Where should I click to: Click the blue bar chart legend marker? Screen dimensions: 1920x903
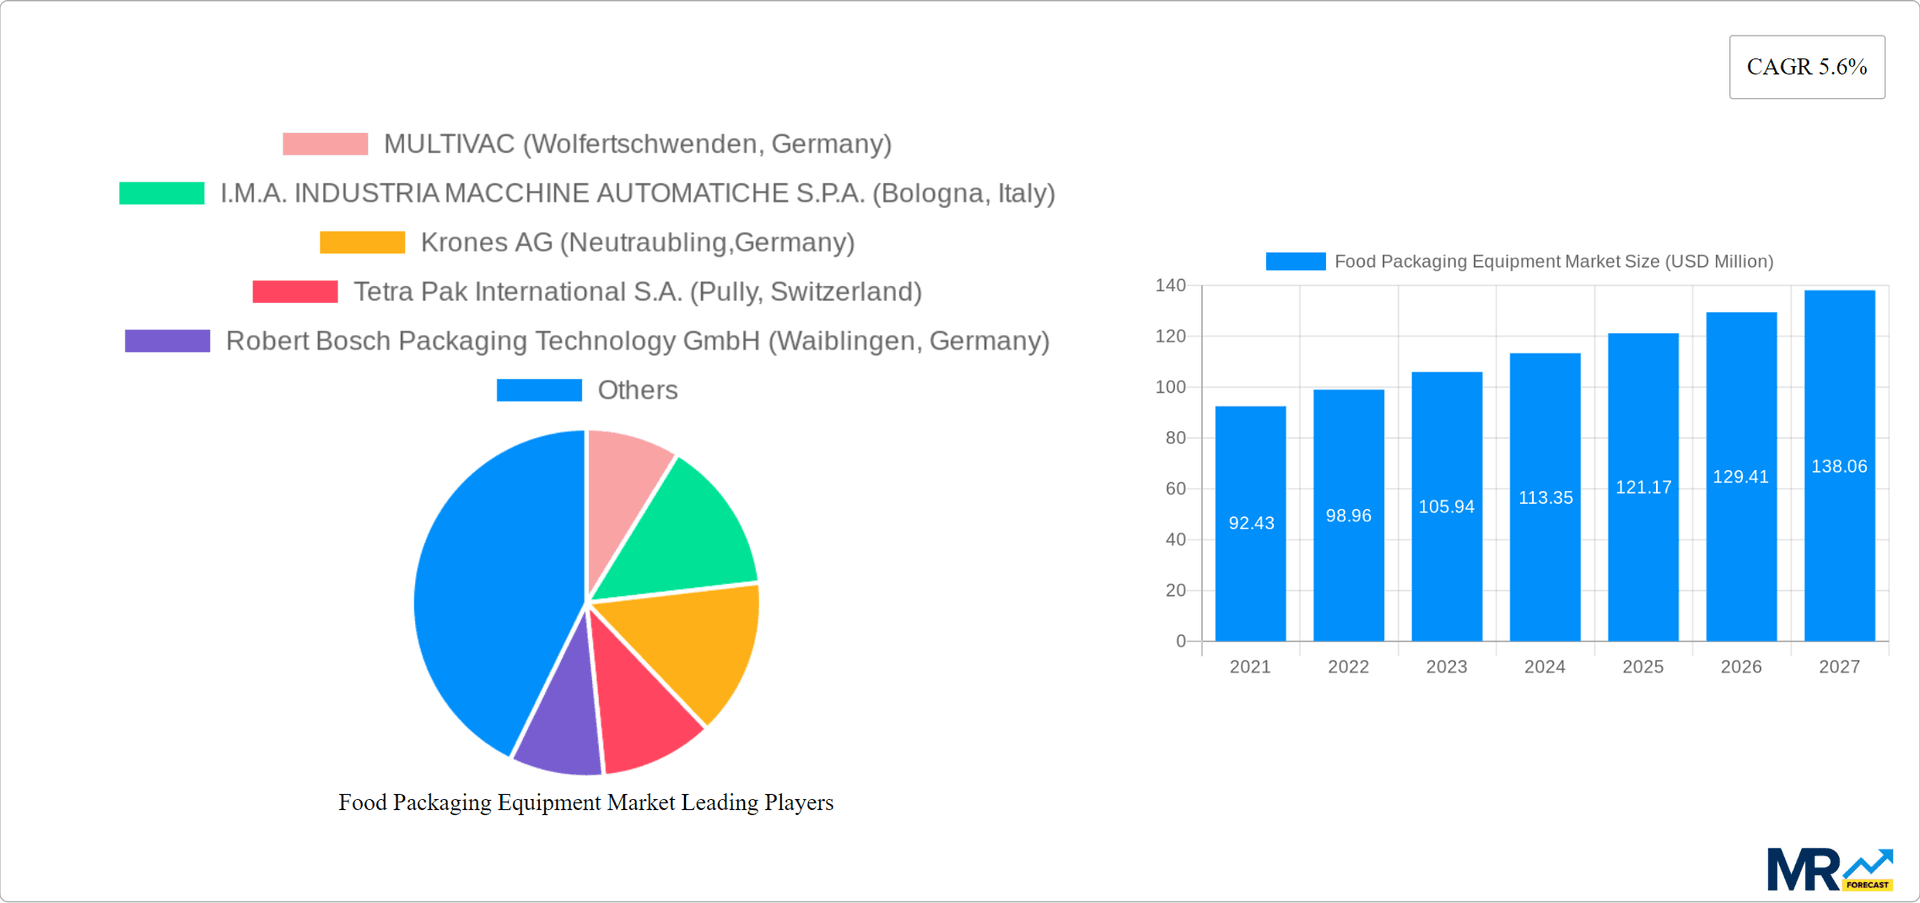(1295, 261)
